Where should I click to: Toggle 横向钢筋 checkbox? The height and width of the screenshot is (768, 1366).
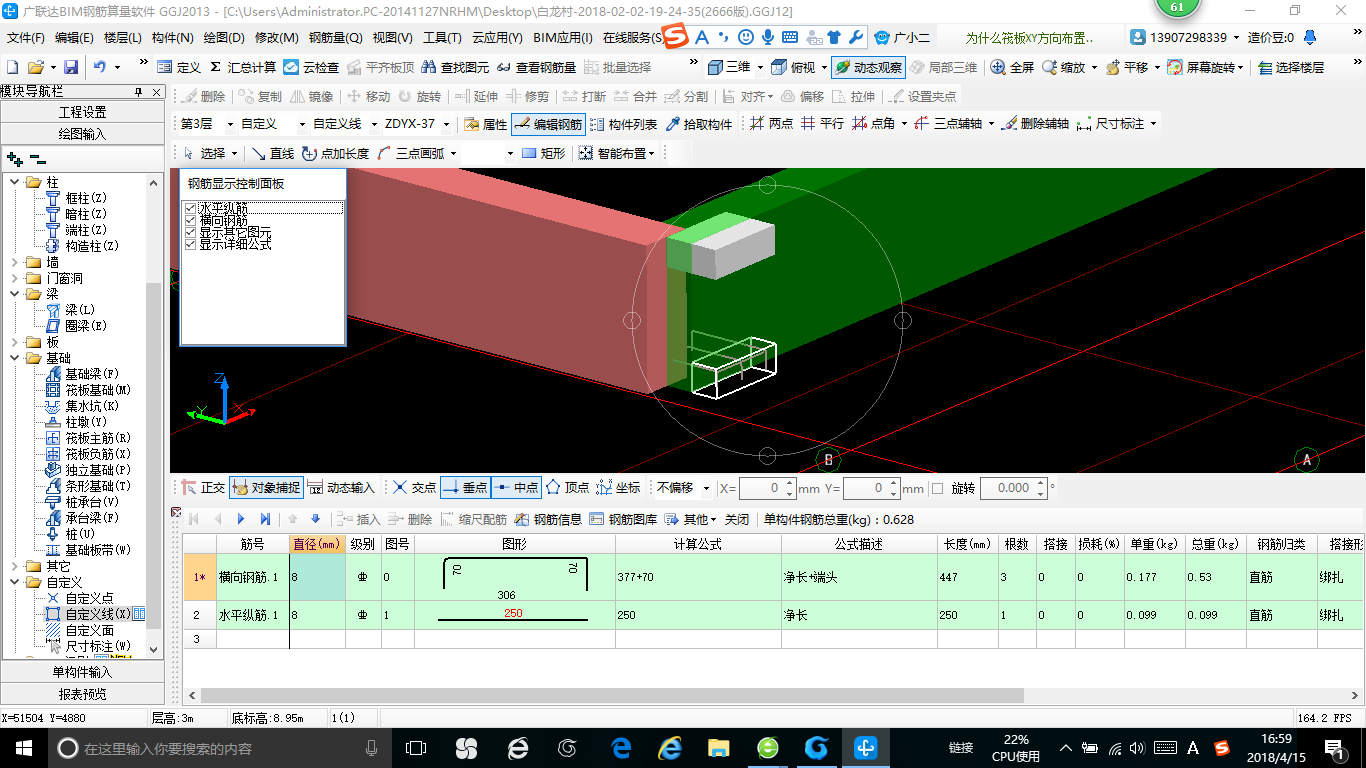pyautogui.click(x=191, y=220)
